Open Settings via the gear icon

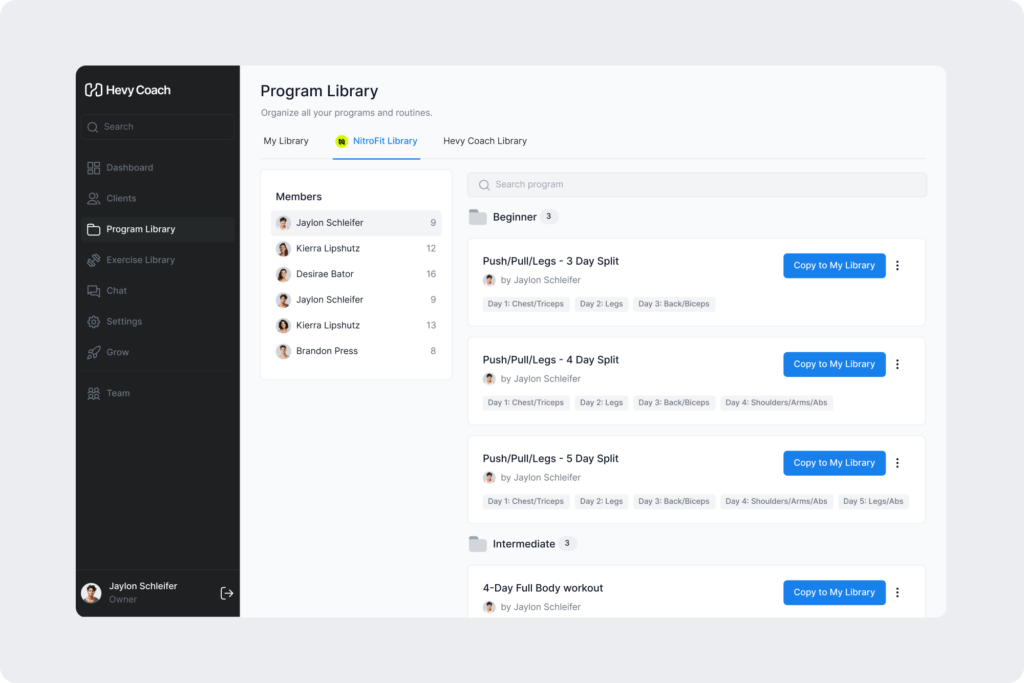coord(92,321)
